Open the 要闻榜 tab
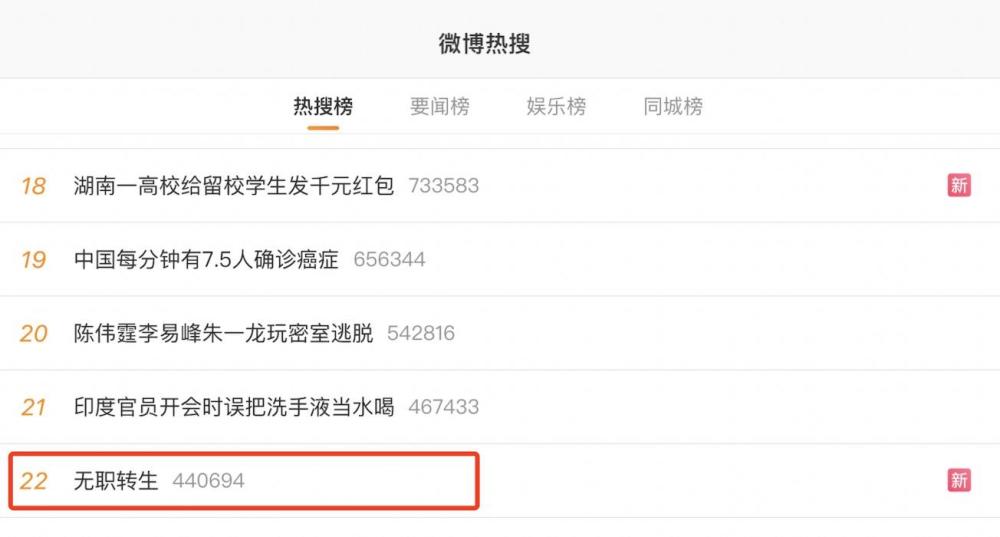Image resolution: width=1000 pixels, height=537 pixels. click(439, 106)
